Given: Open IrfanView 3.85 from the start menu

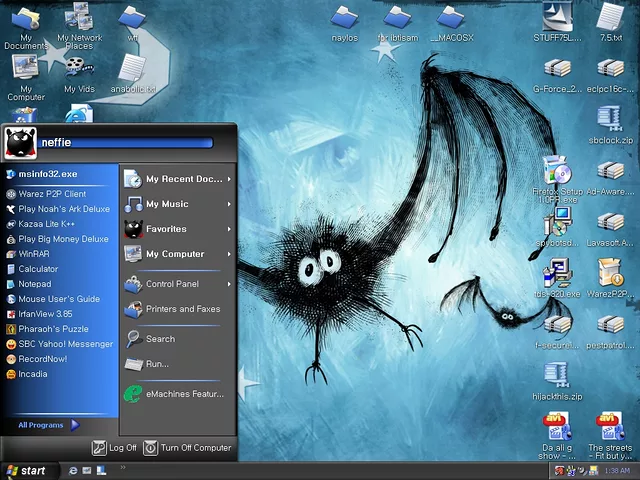Looking at the screenshot, I should pyautogui.click(x=45, y=314).
